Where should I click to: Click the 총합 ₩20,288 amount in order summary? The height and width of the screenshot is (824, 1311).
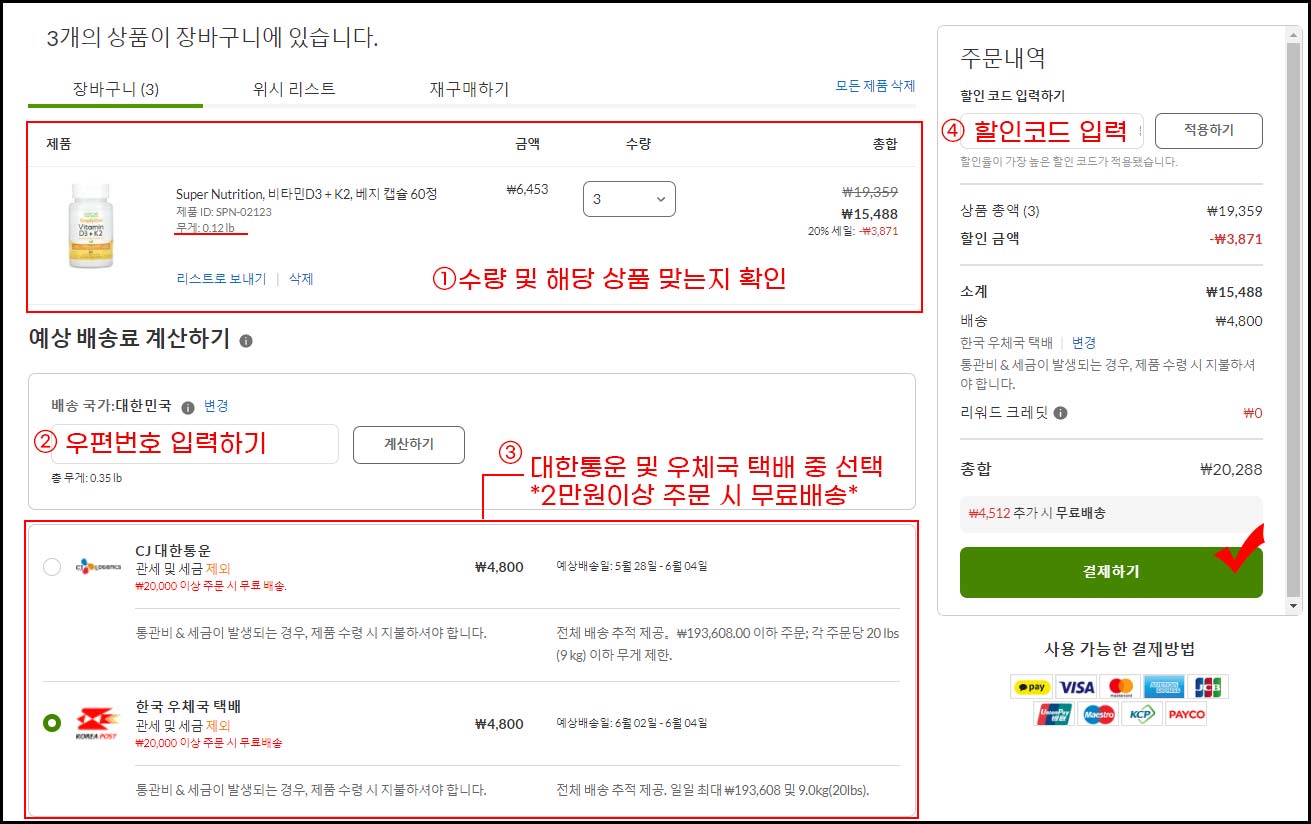[x=1231, y=469]
